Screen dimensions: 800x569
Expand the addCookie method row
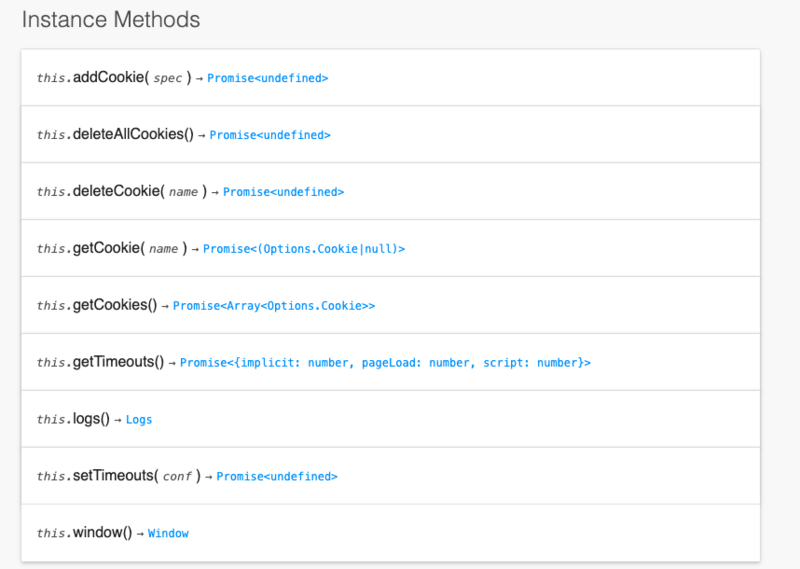(110, 77)
